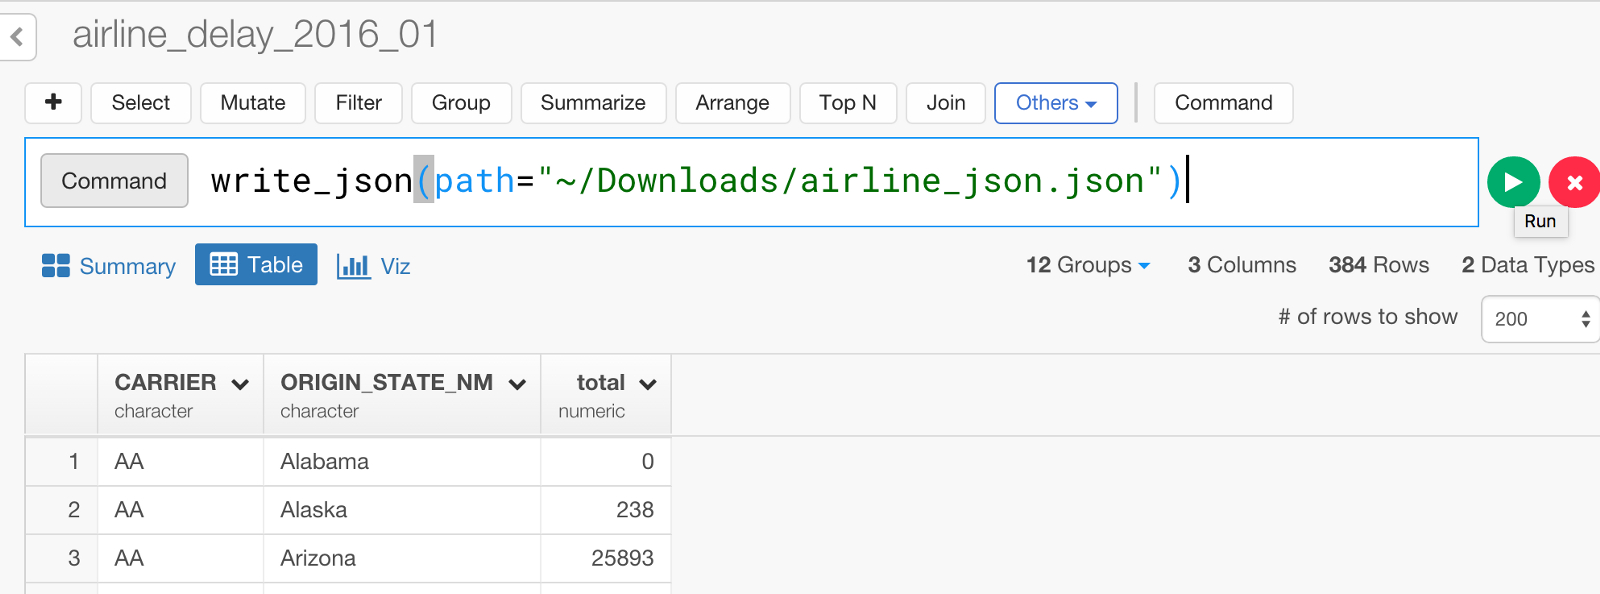Select the total value 238
1600x594 pixels.
tap(606, 510)
